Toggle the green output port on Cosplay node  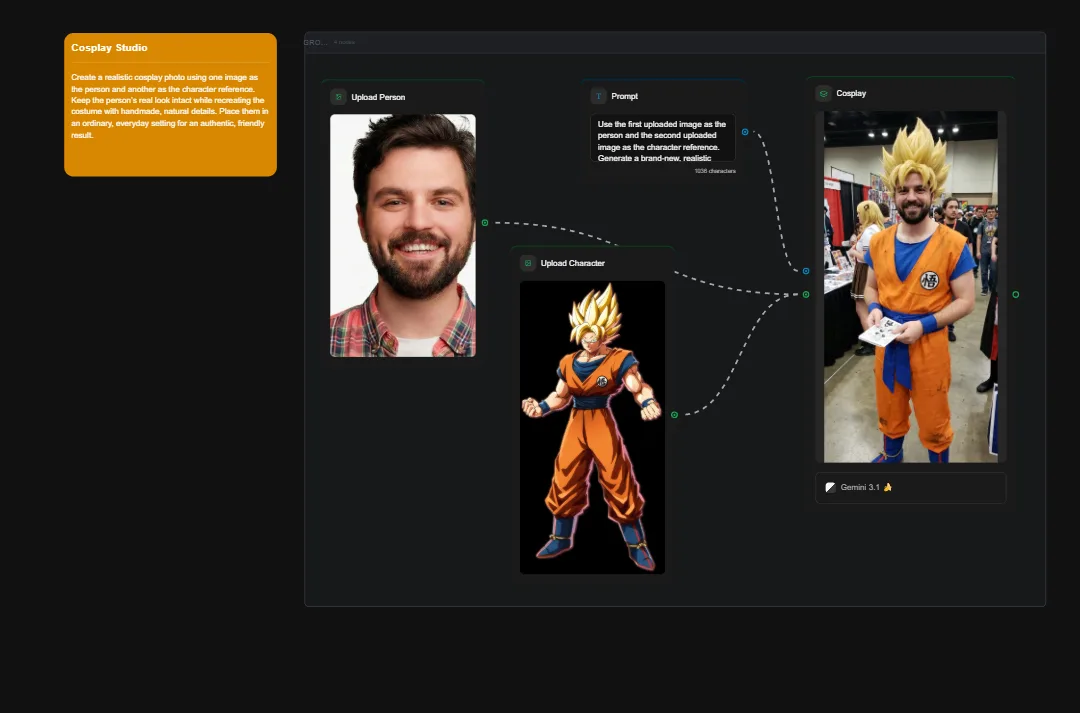click(x=1016, y=294)
